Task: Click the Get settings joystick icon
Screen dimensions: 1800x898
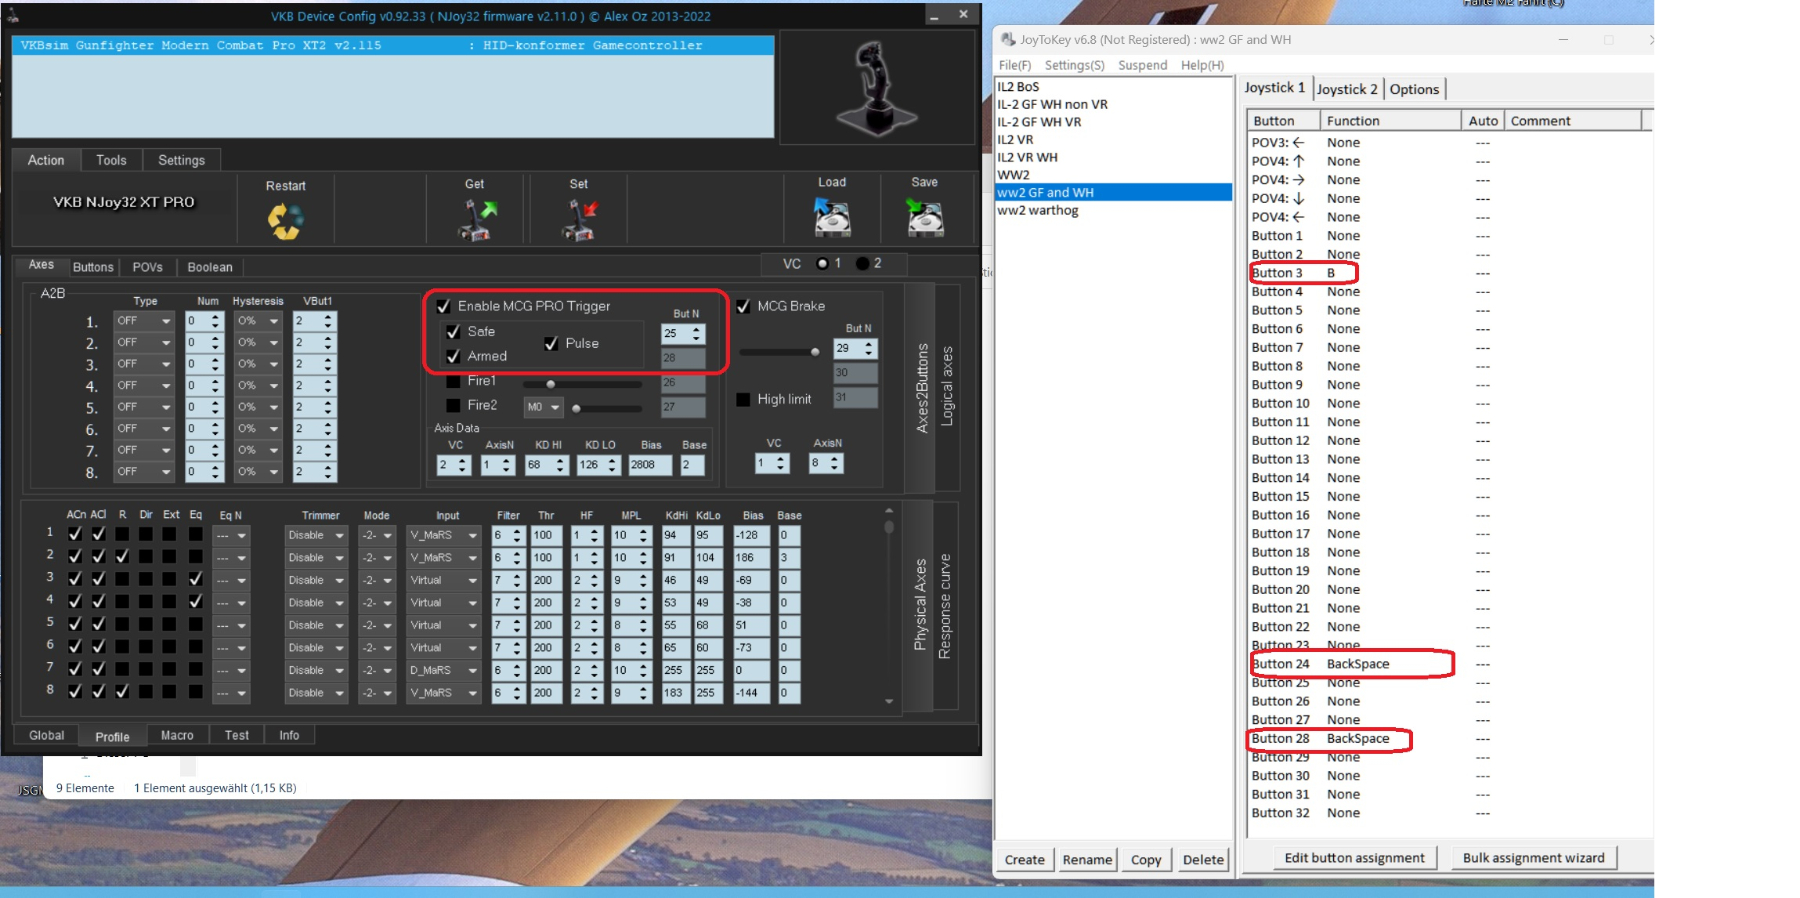Action: [476, 220]
